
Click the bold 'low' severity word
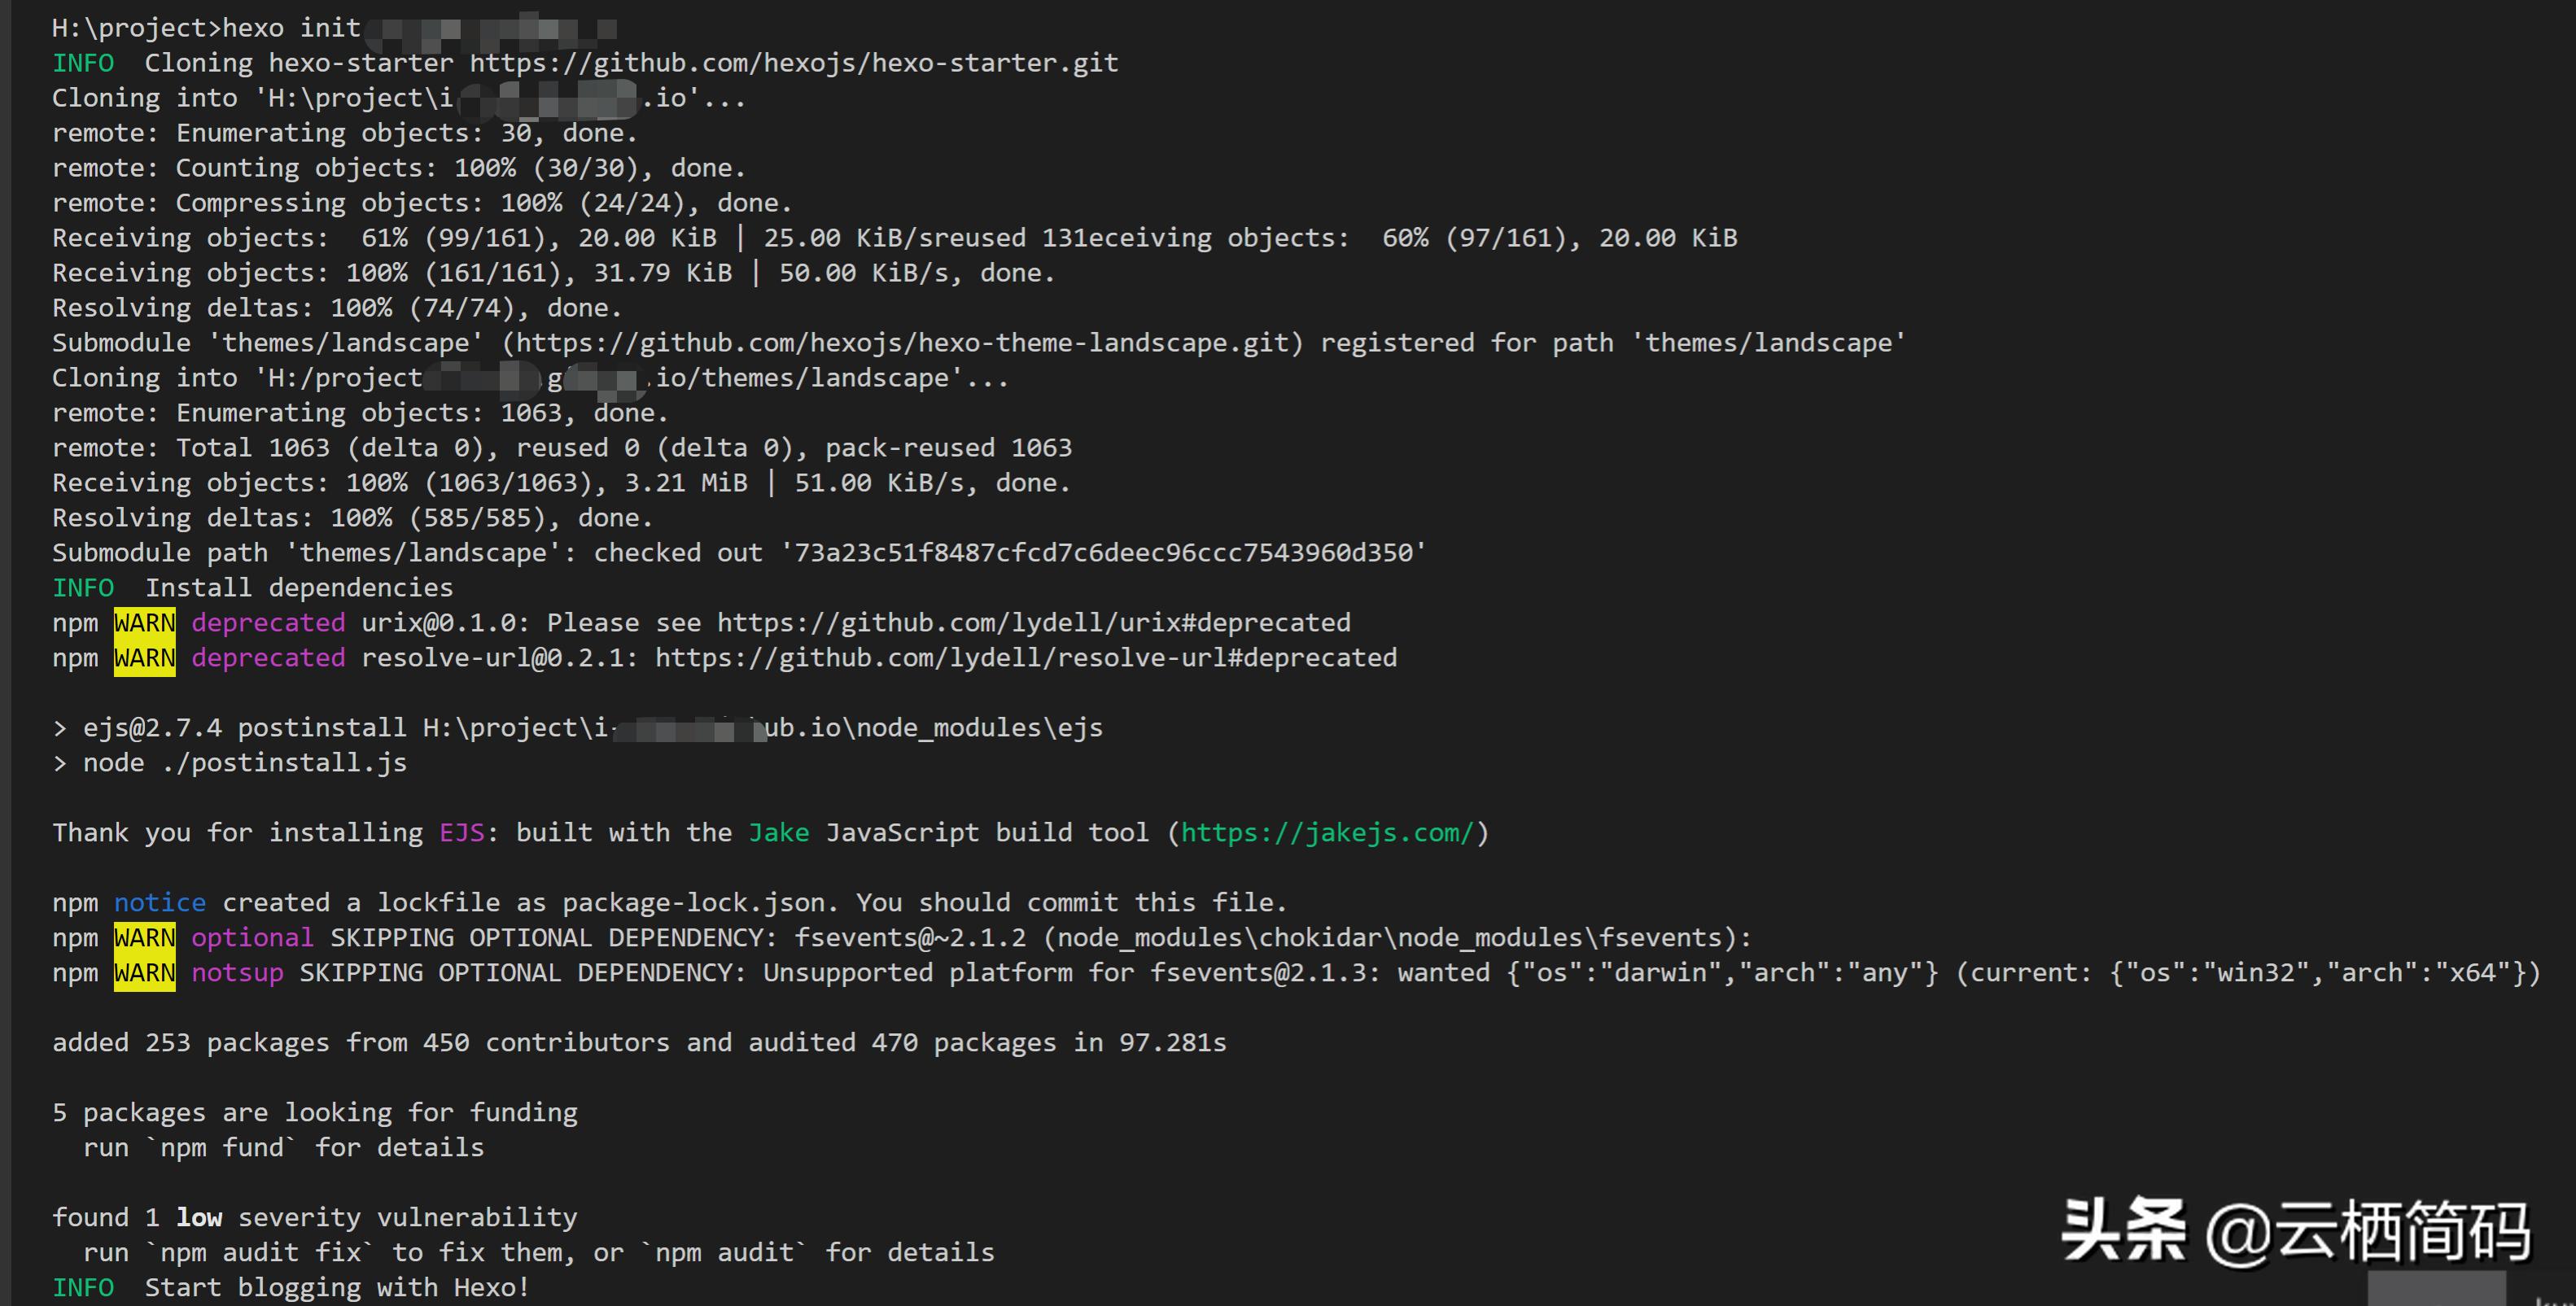click(x=199, y=1218)
